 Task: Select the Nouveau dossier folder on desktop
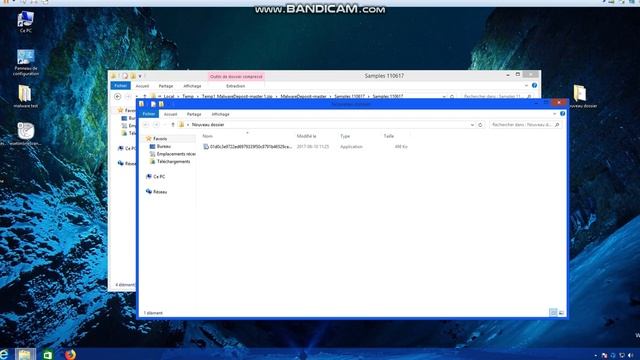tap(581, 96)
